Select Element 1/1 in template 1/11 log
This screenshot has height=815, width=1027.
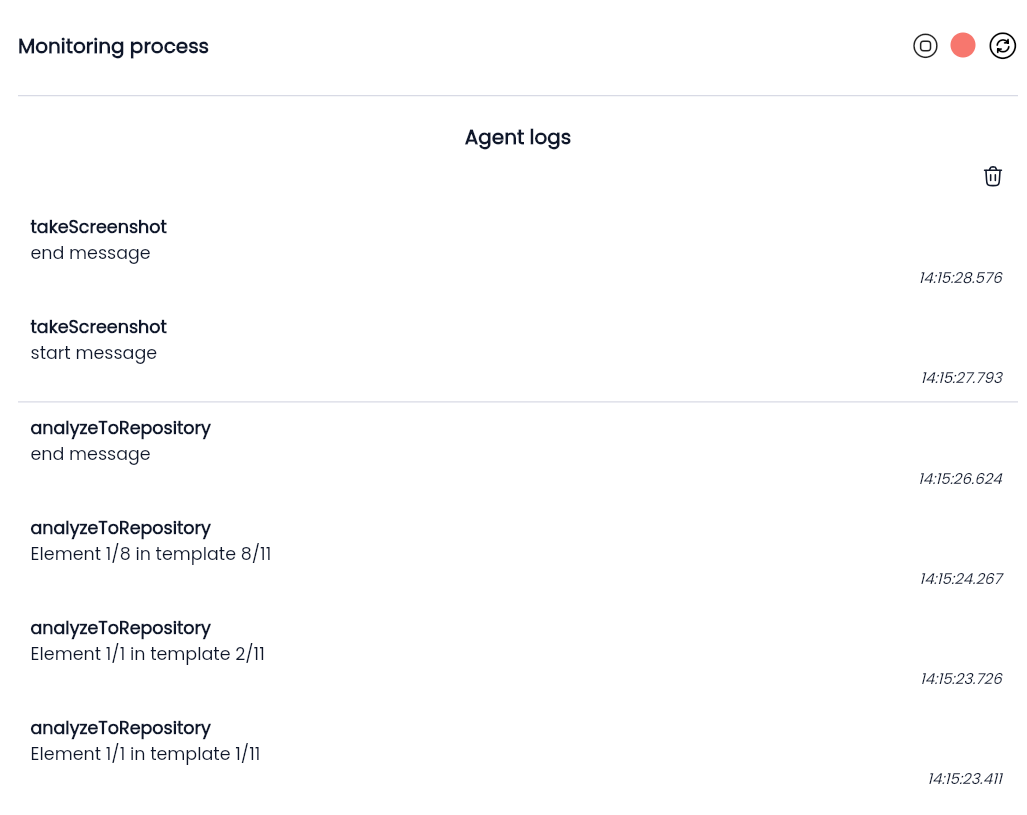(x=517, y=753)
